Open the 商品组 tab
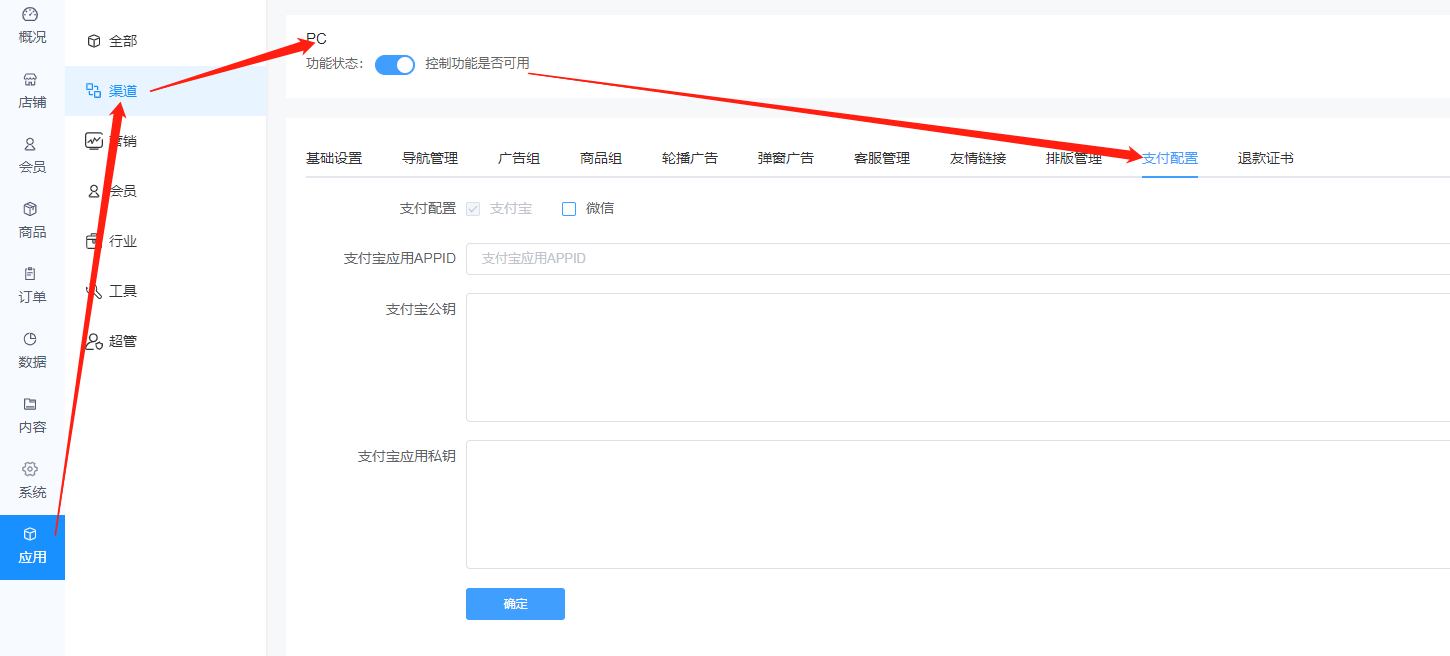Screen dimensions: 1450x656 click(601, 158)
